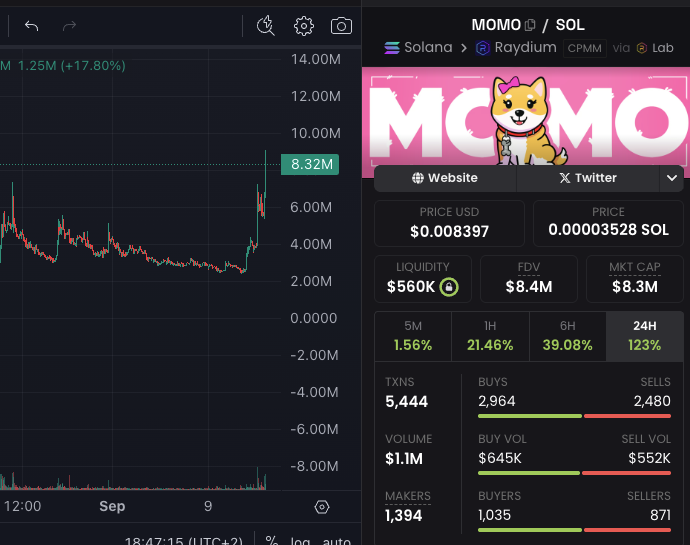
Task: Toggle log scale on chart
Action: pyautogui.click(x=300, y=541)
